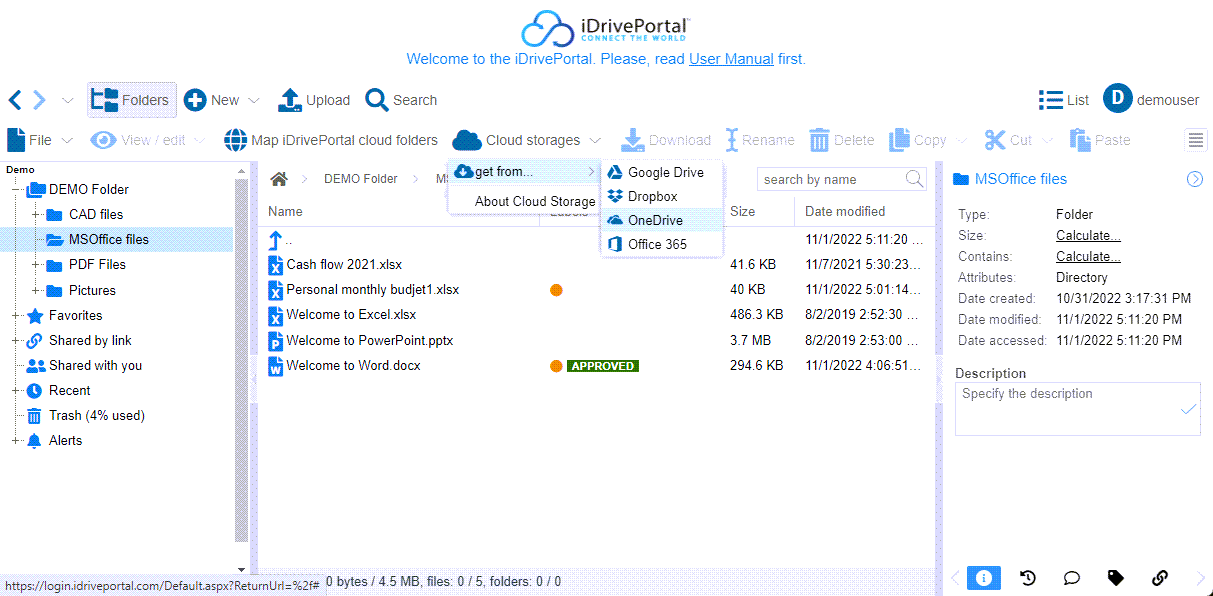Open the User Manual link
The image size is (1213, 596).
731,59
